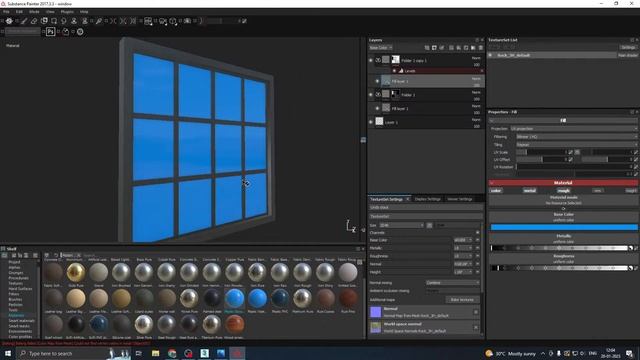Hide the Folder 1 layer group
This screenshot has height=360, width=640.
(371, 95)
